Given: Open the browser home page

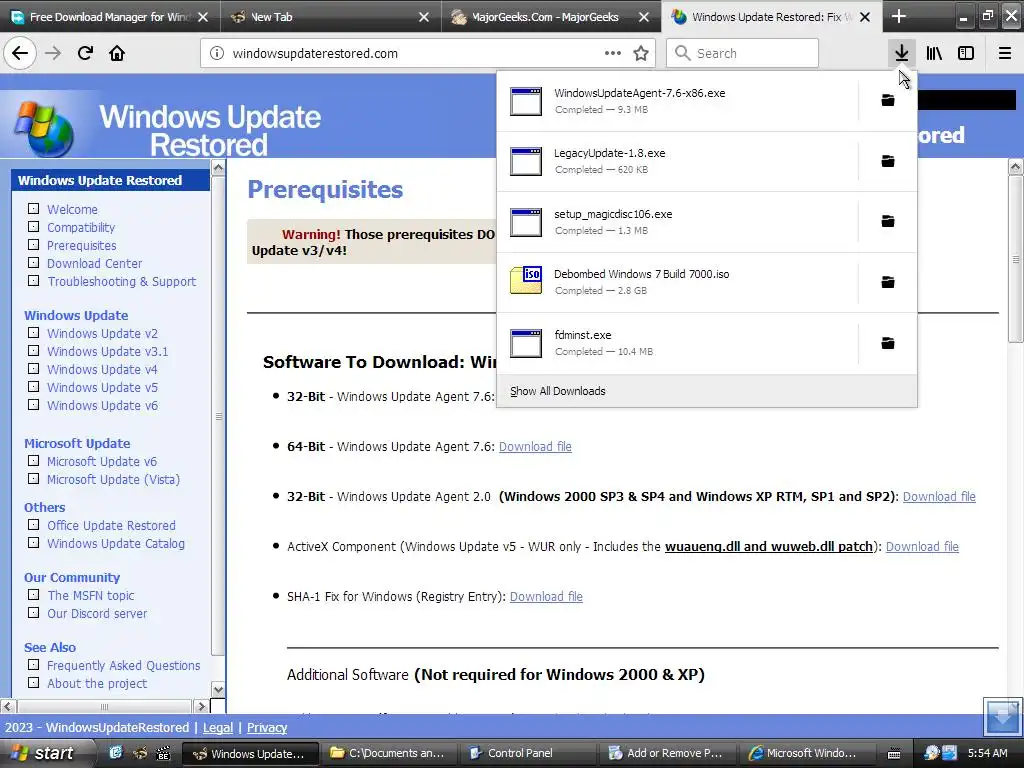Looking at the screenshot, I should [x=117, y=54].
